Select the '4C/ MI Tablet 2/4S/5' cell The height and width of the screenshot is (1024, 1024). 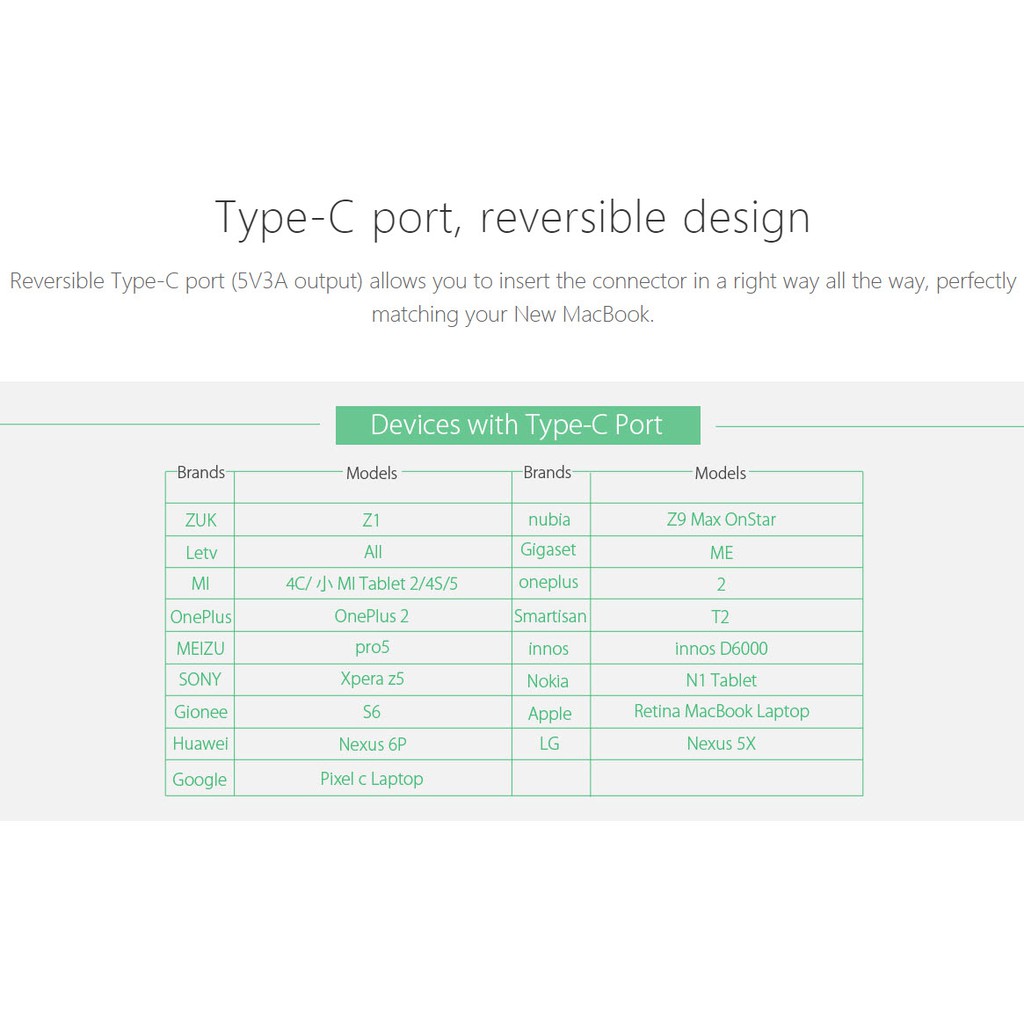[372, 584]
